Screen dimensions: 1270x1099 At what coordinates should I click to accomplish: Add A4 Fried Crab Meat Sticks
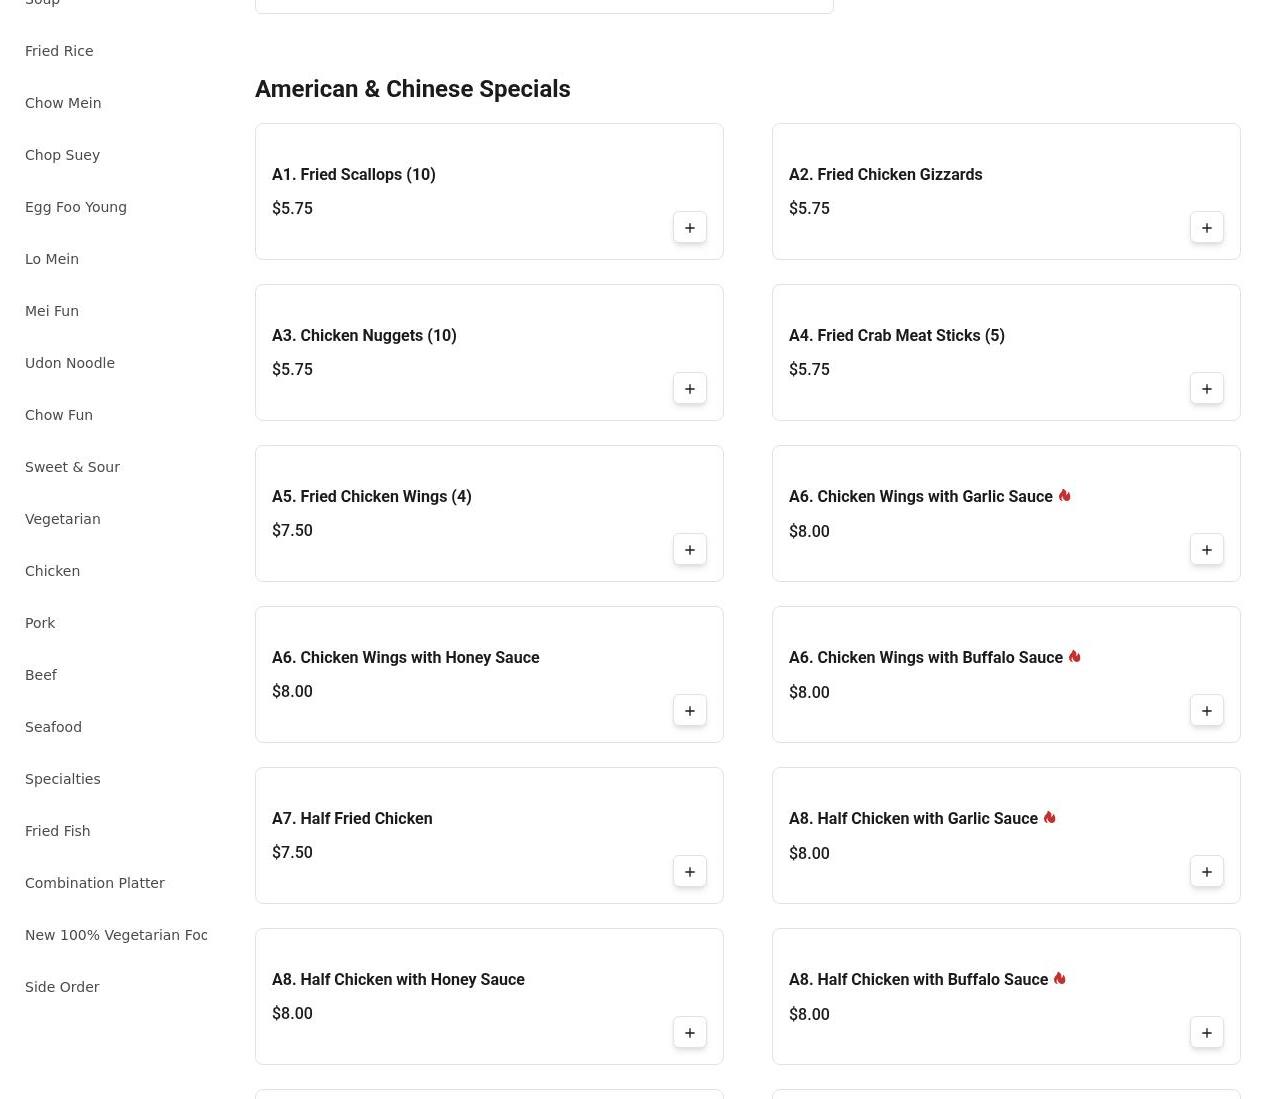pyautogui.click(x=1206, y=389)
